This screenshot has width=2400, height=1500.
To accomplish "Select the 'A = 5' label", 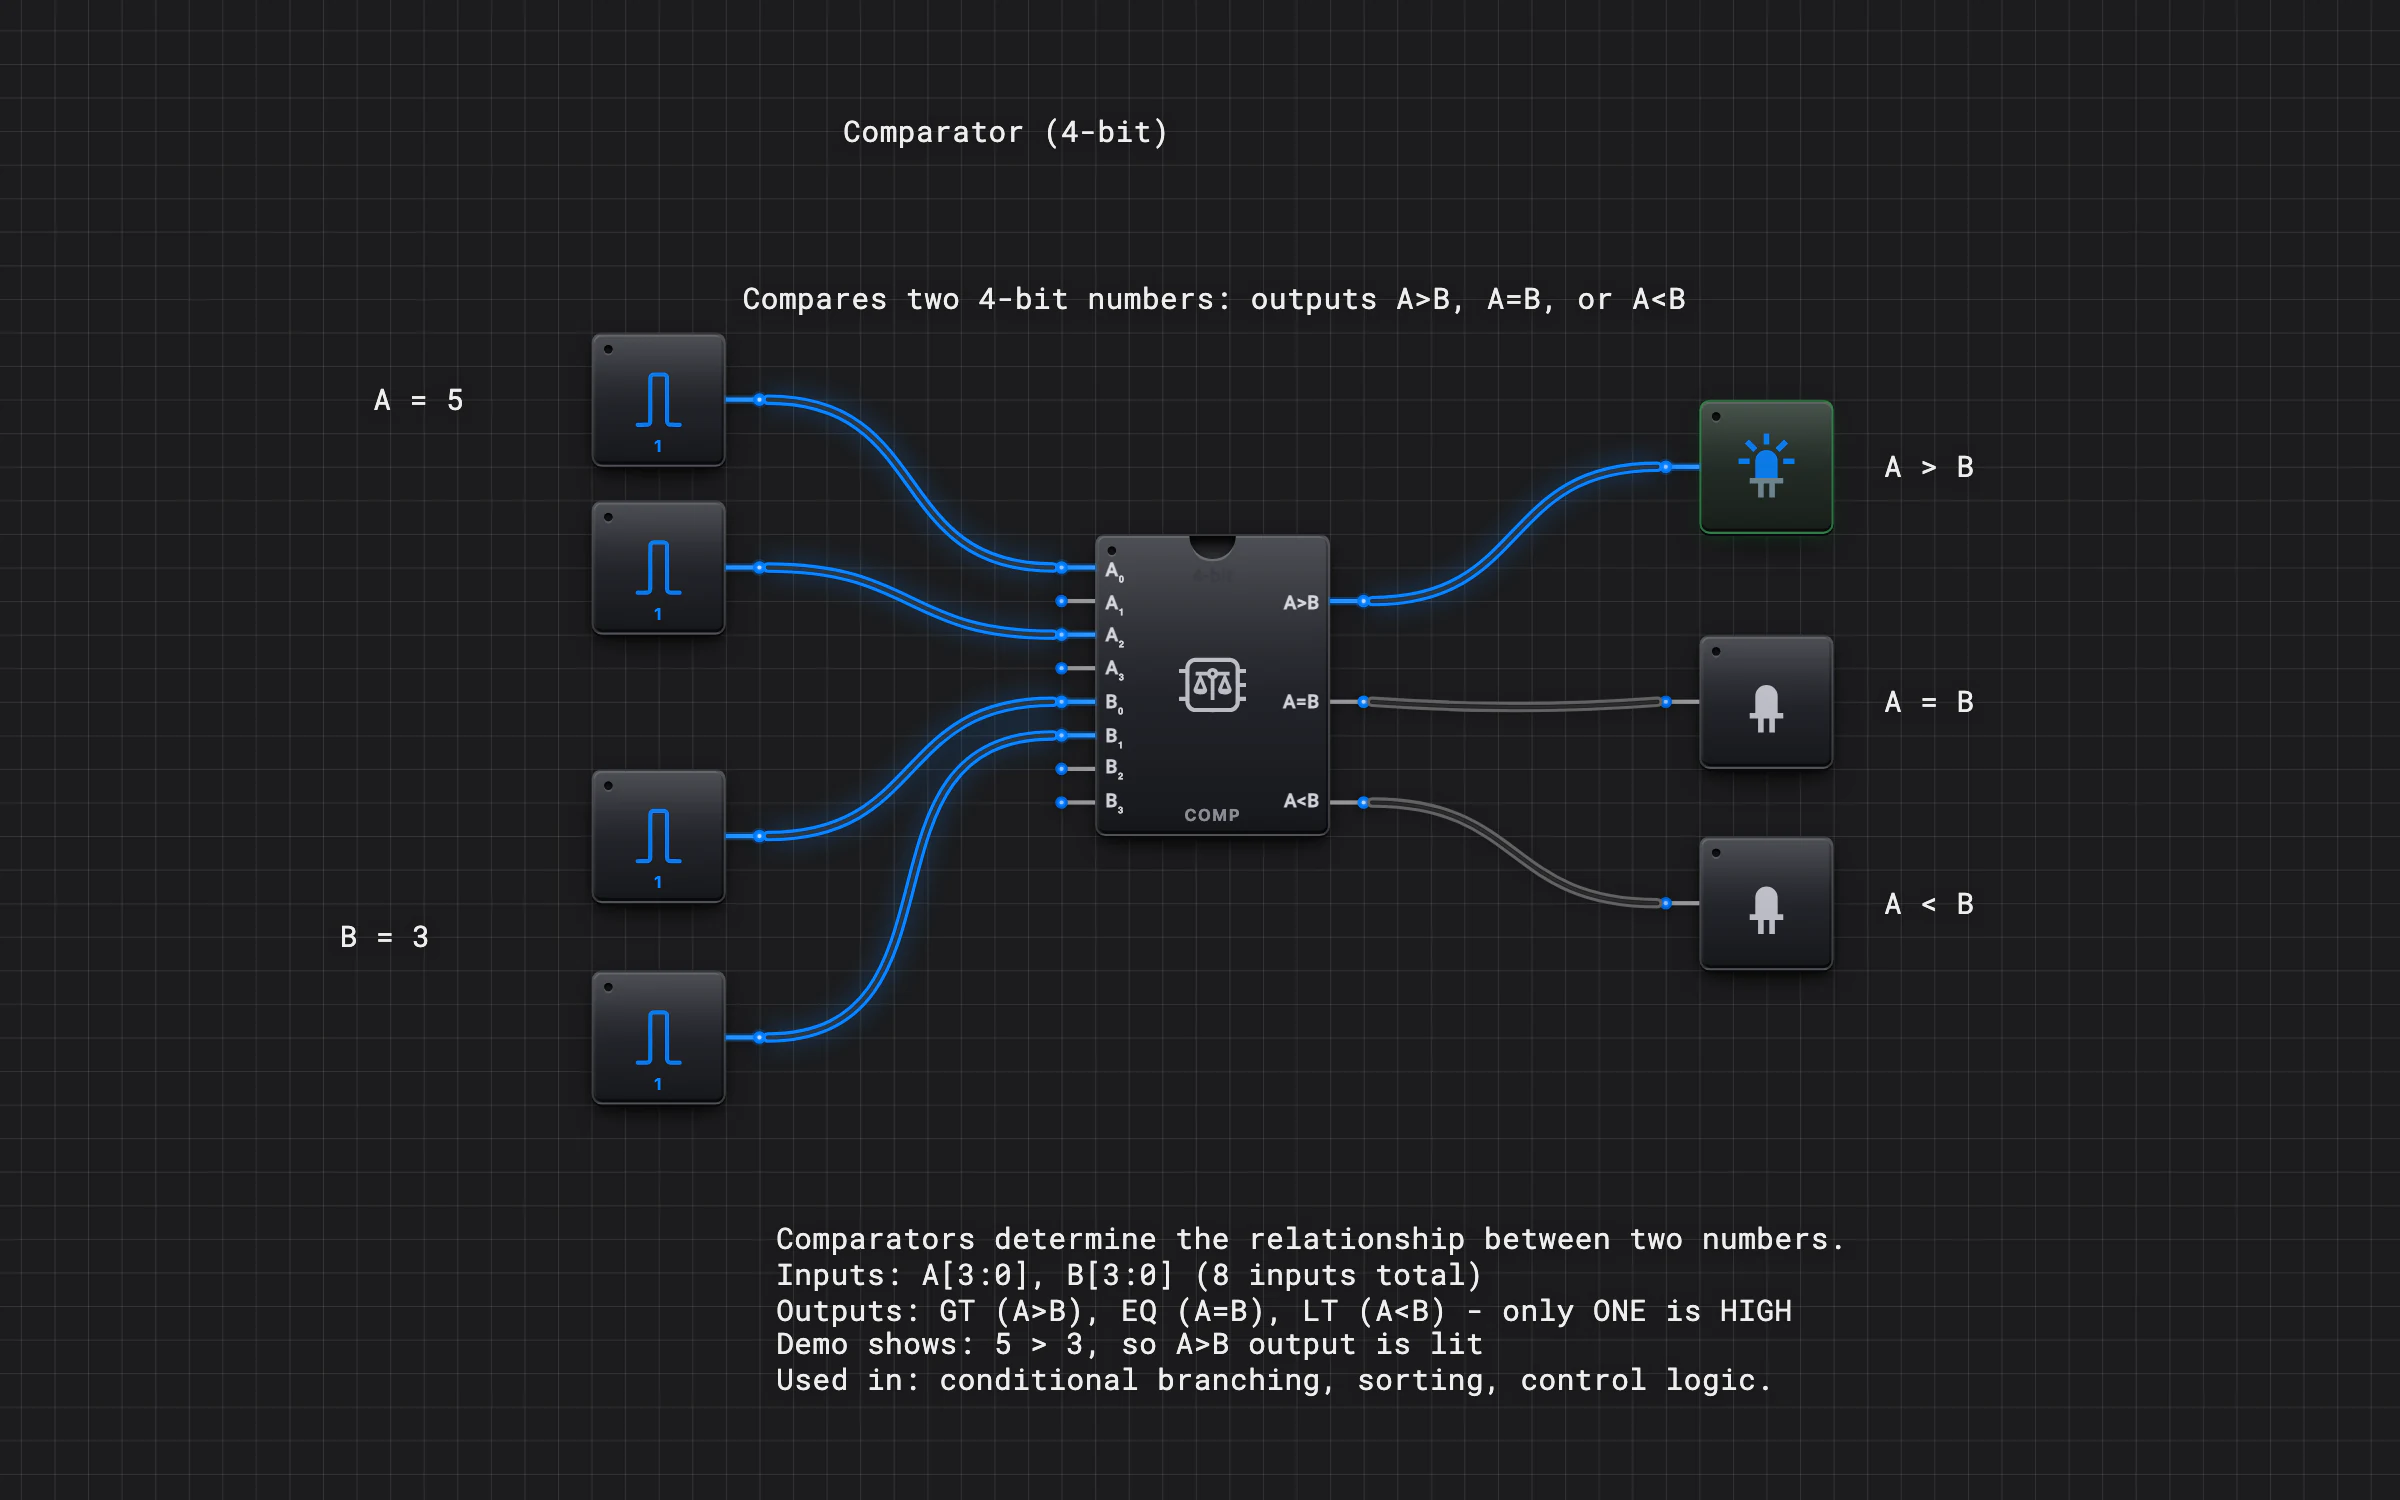I will 418,400.
